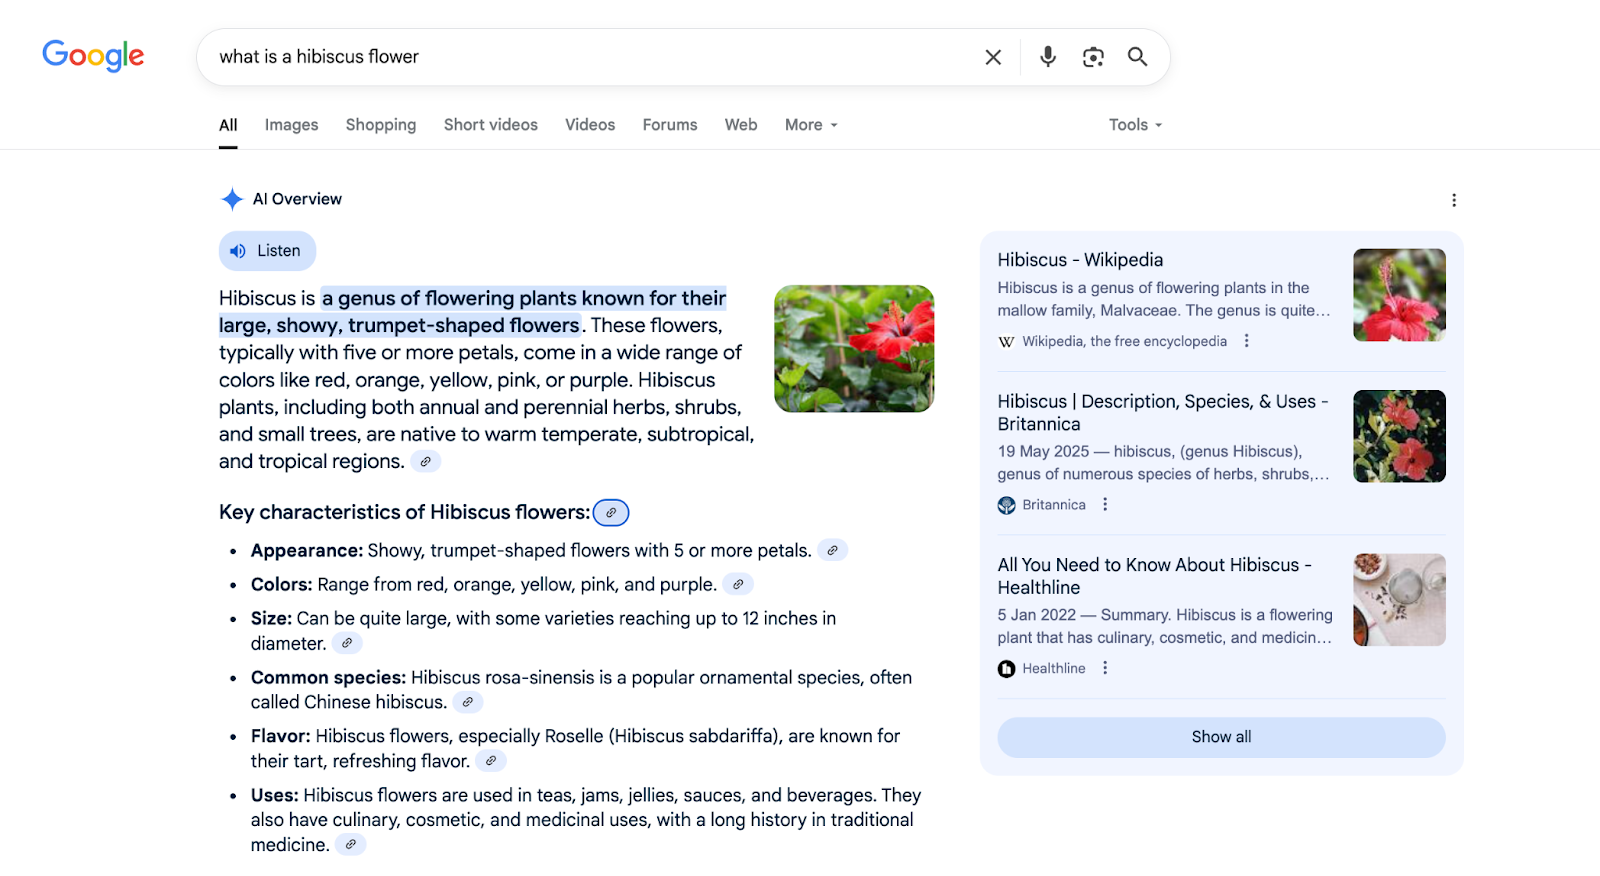
Task: Click Show all sources button
Action: 1221,737
